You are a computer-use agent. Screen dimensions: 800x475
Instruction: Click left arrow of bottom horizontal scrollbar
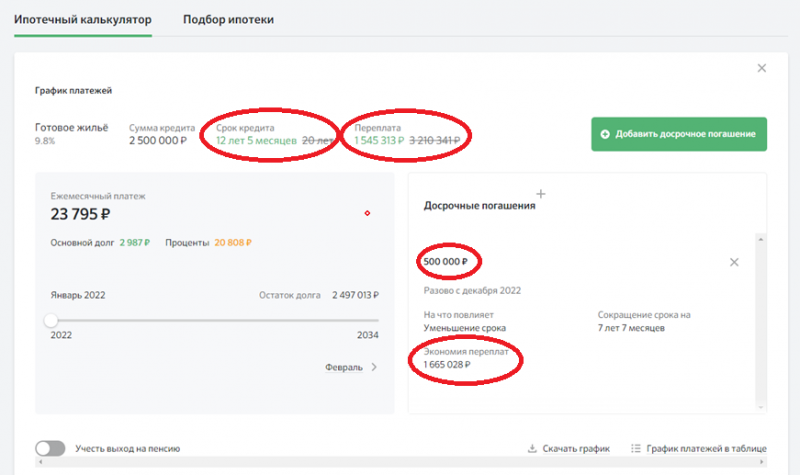click(x=37, y=467)
